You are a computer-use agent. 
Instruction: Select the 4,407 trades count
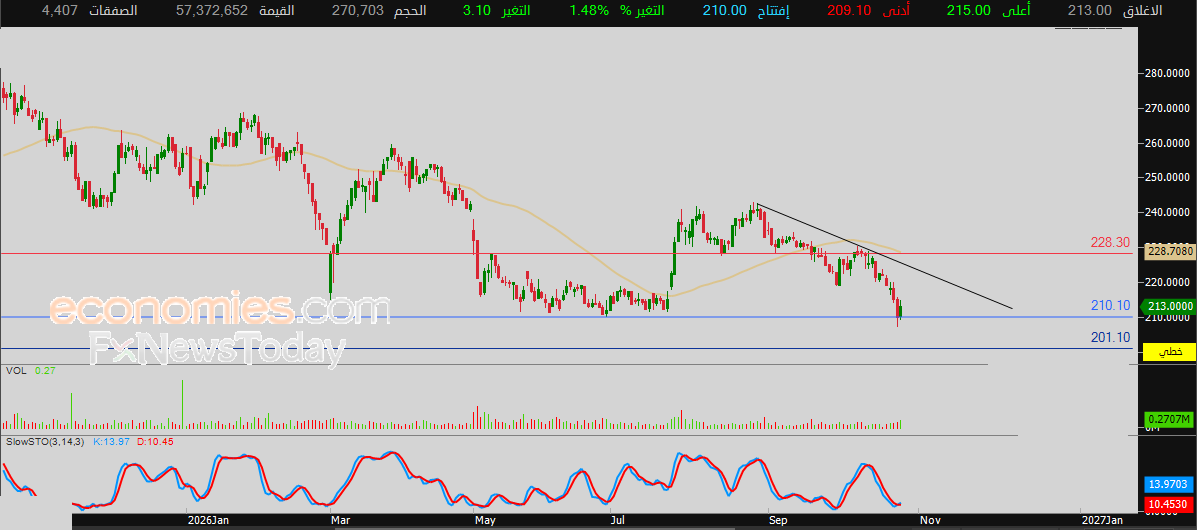click(x=59, y=11)
